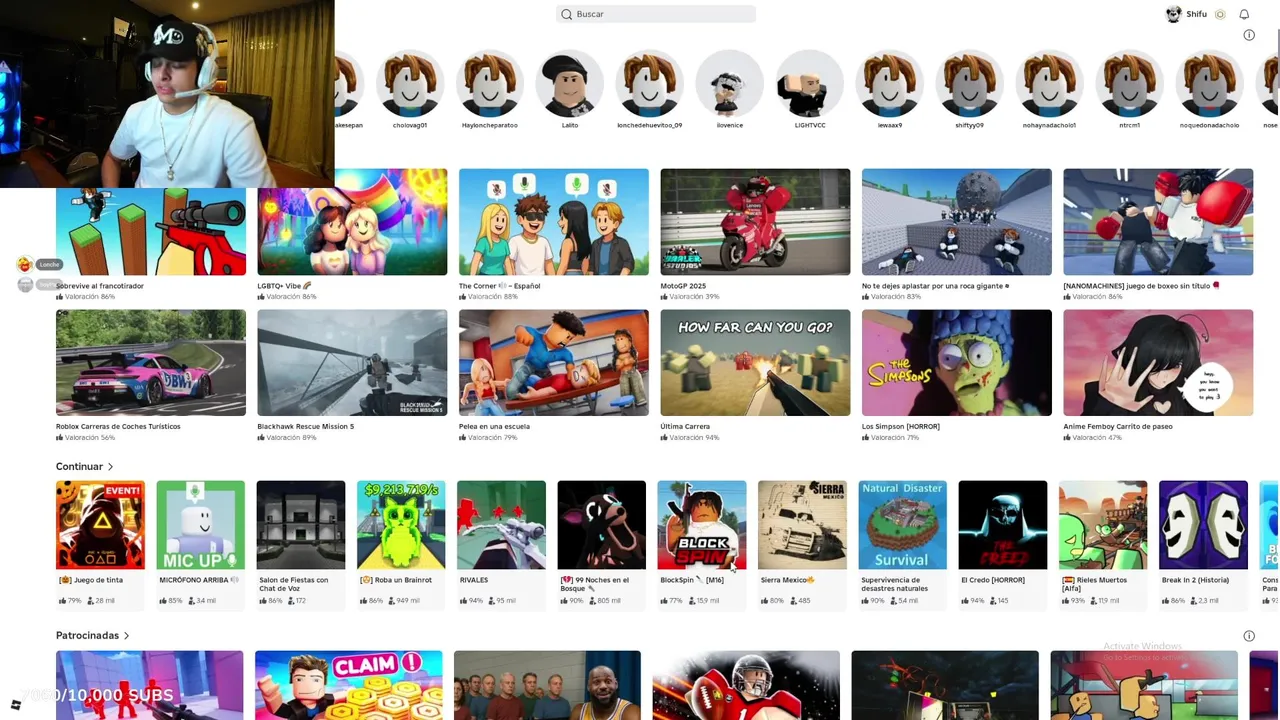Open Los Simpson [HORROR] thumbnail
The image size is (1280, 720).
click(x=957, y=363)
